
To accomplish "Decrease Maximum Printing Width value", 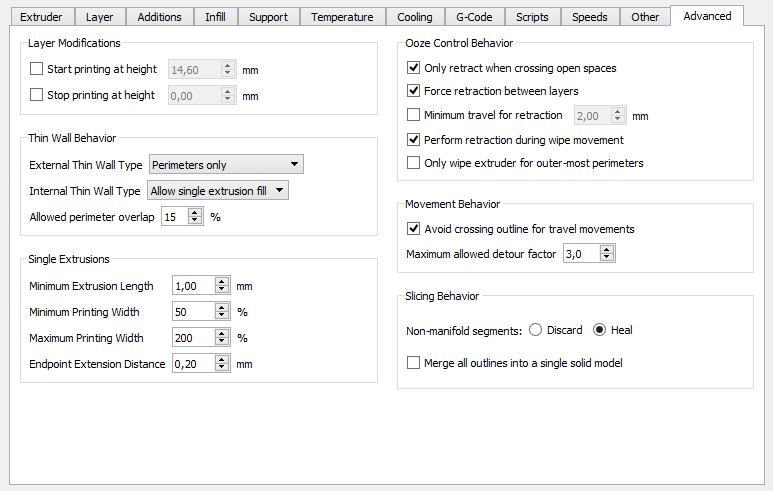I will [x=223, y=342].
